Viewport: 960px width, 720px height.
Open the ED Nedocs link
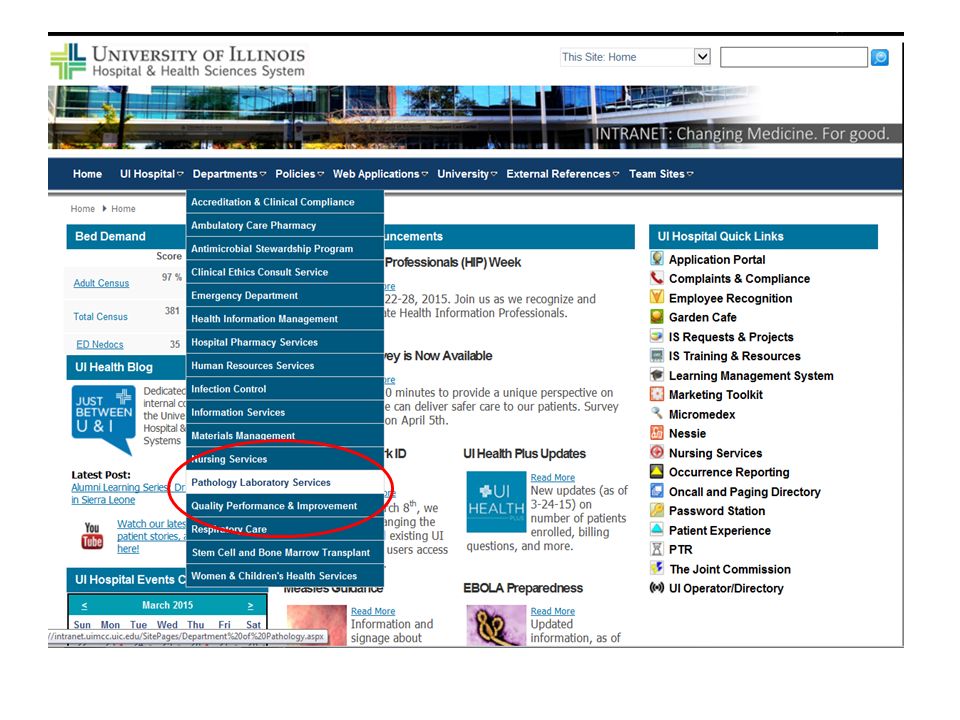(99, 345)
